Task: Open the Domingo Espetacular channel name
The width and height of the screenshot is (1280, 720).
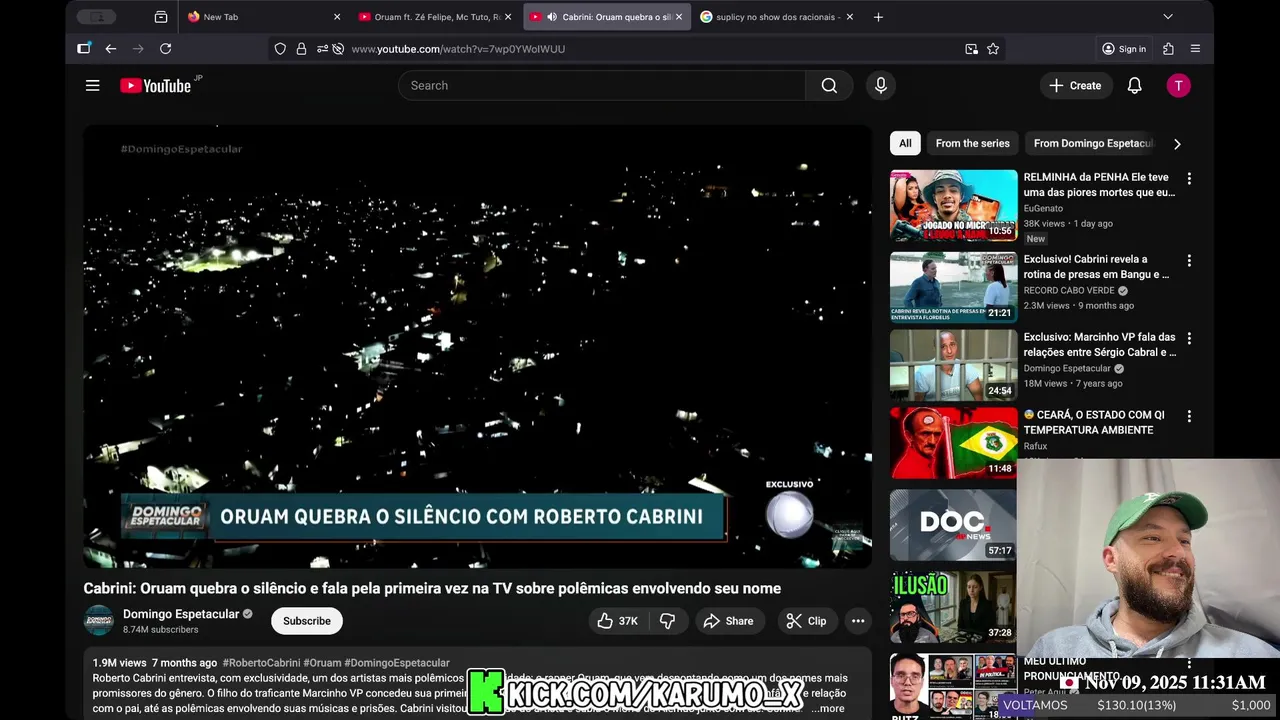Action: tap(181, 614)
